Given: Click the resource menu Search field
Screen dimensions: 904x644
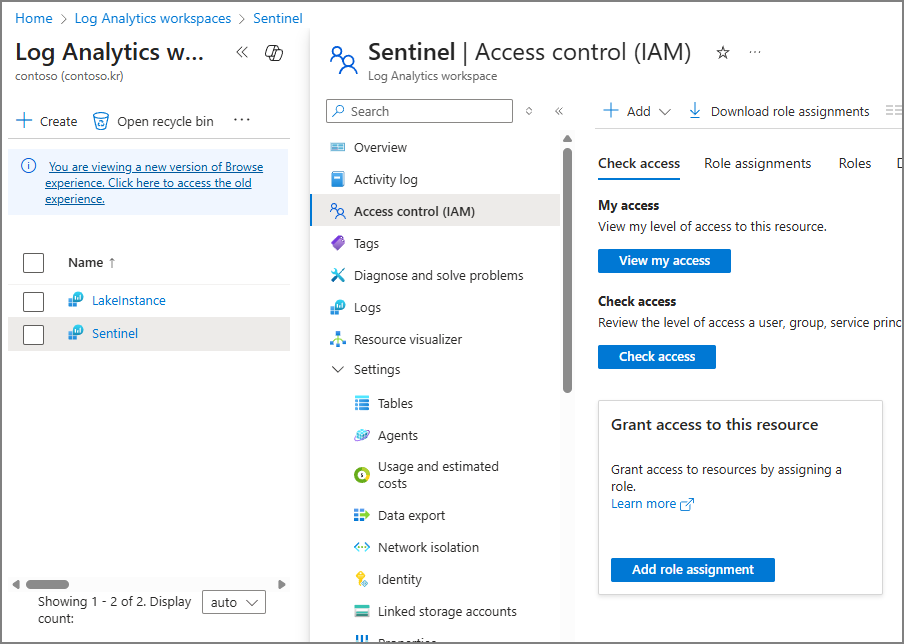Looking at the screenshot, I should tap(420, 111).
